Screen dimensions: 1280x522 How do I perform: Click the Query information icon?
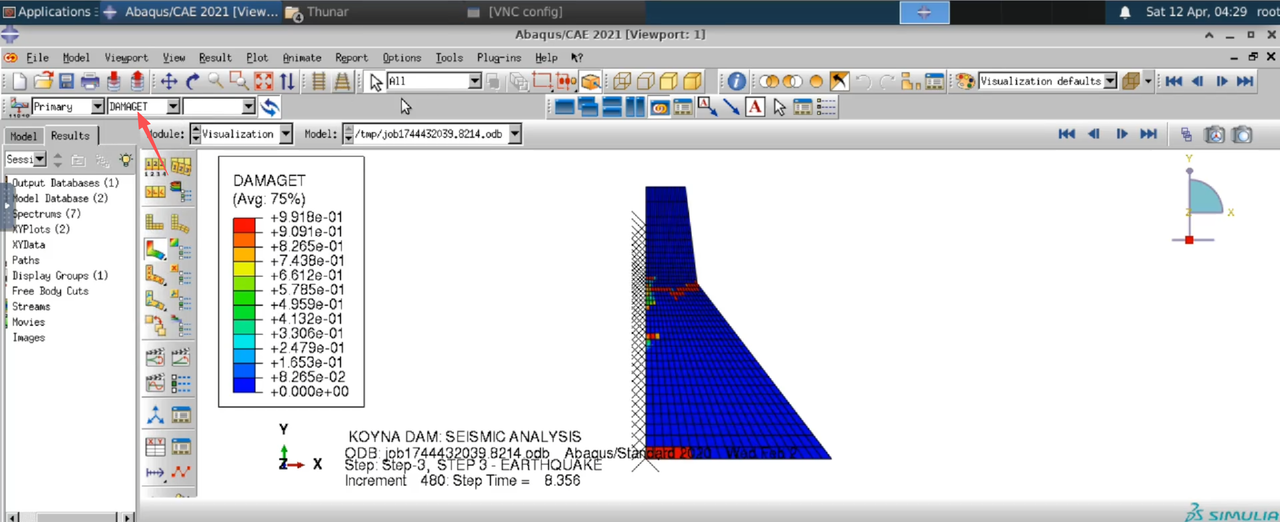pyautogui.click(x=737, y=81)
